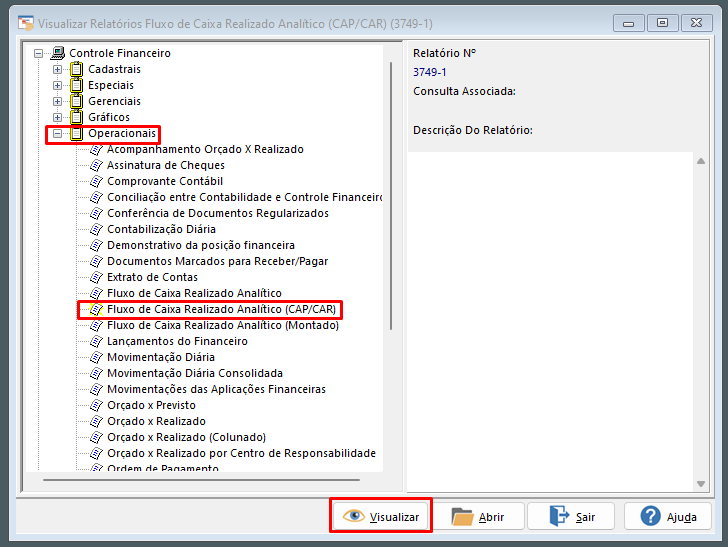Click the Controle Financeiro computer icon
Image resolution: width=728 pixels, height=547 pixels.
tap(58, 53)
